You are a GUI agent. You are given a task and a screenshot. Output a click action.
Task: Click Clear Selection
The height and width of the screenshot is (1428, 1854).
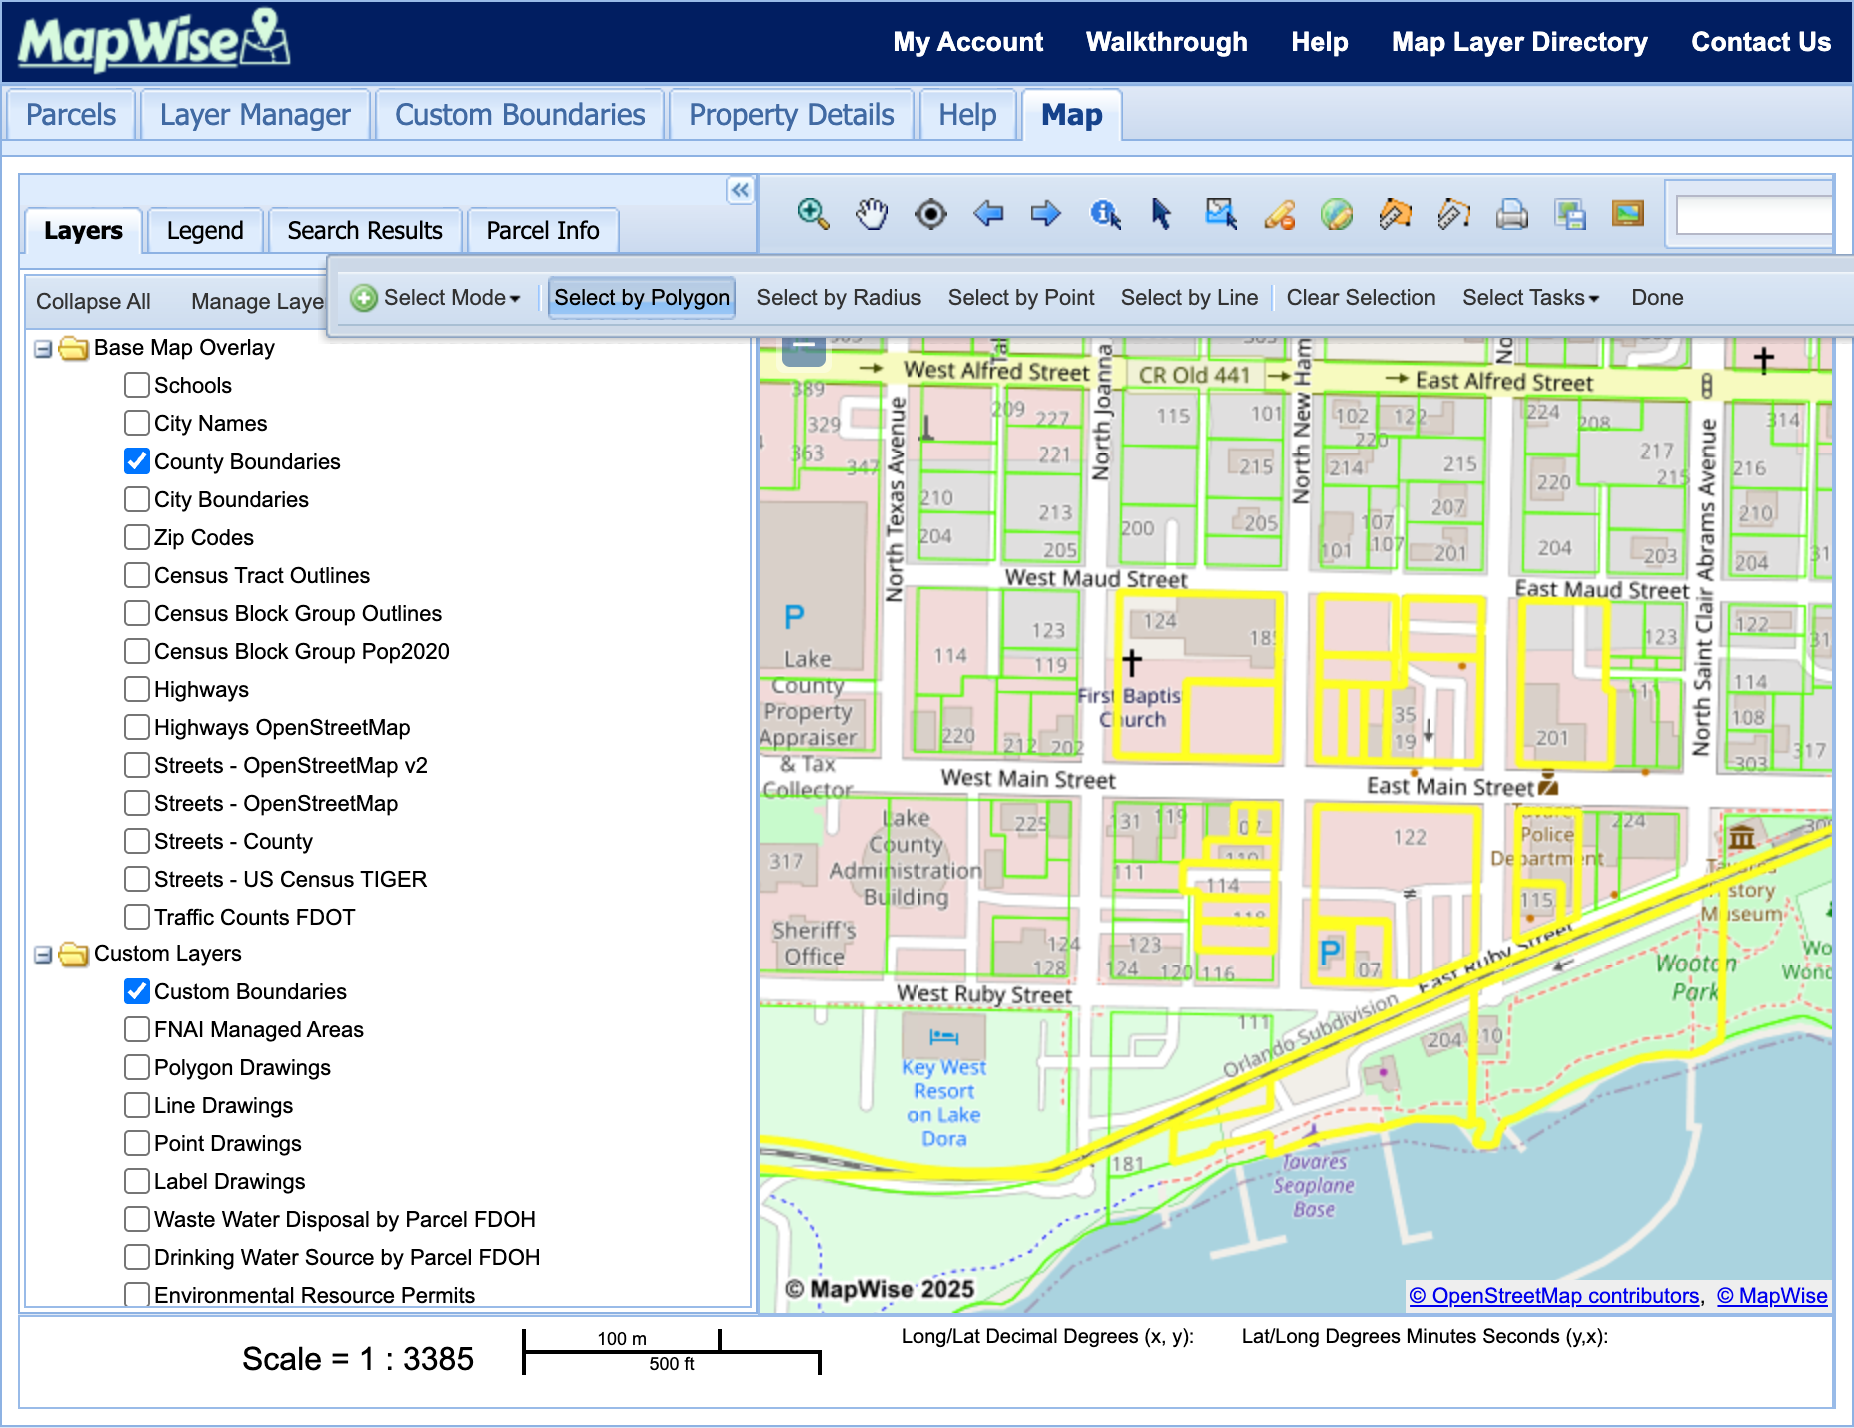point(1361,298)
